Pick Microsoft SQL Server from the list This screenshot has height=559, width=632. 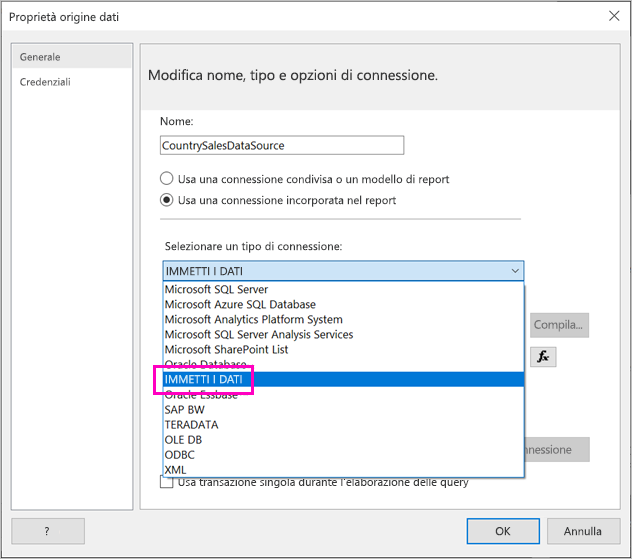(x=343, y=289)
